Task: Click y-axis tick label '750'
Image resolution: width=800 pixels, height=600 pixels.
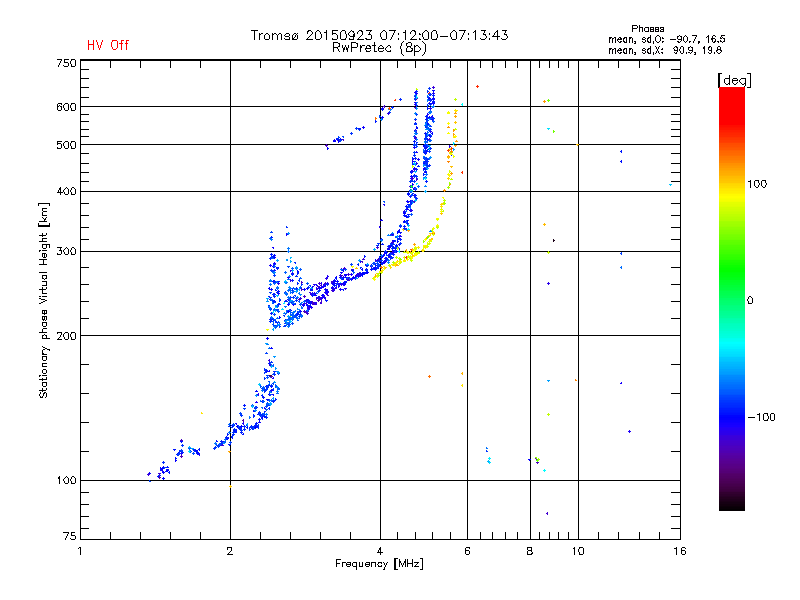Action: point(66,63)
